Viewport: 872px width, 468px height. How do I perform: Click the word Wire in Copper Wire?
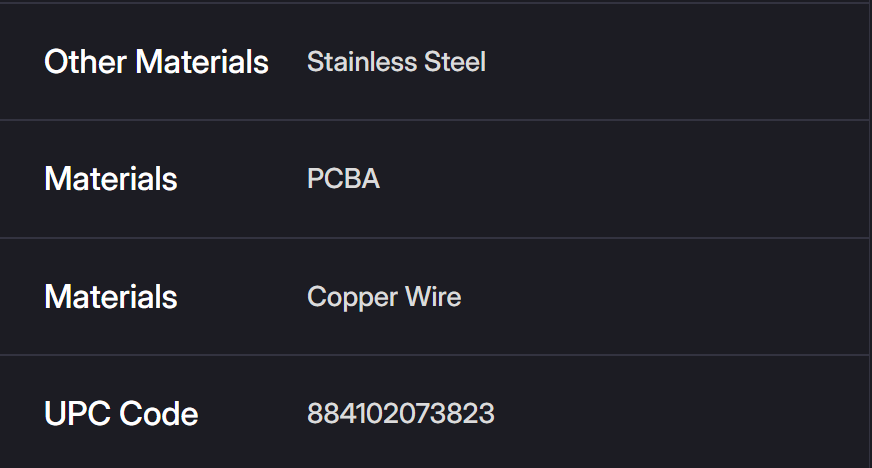point(433,297)
